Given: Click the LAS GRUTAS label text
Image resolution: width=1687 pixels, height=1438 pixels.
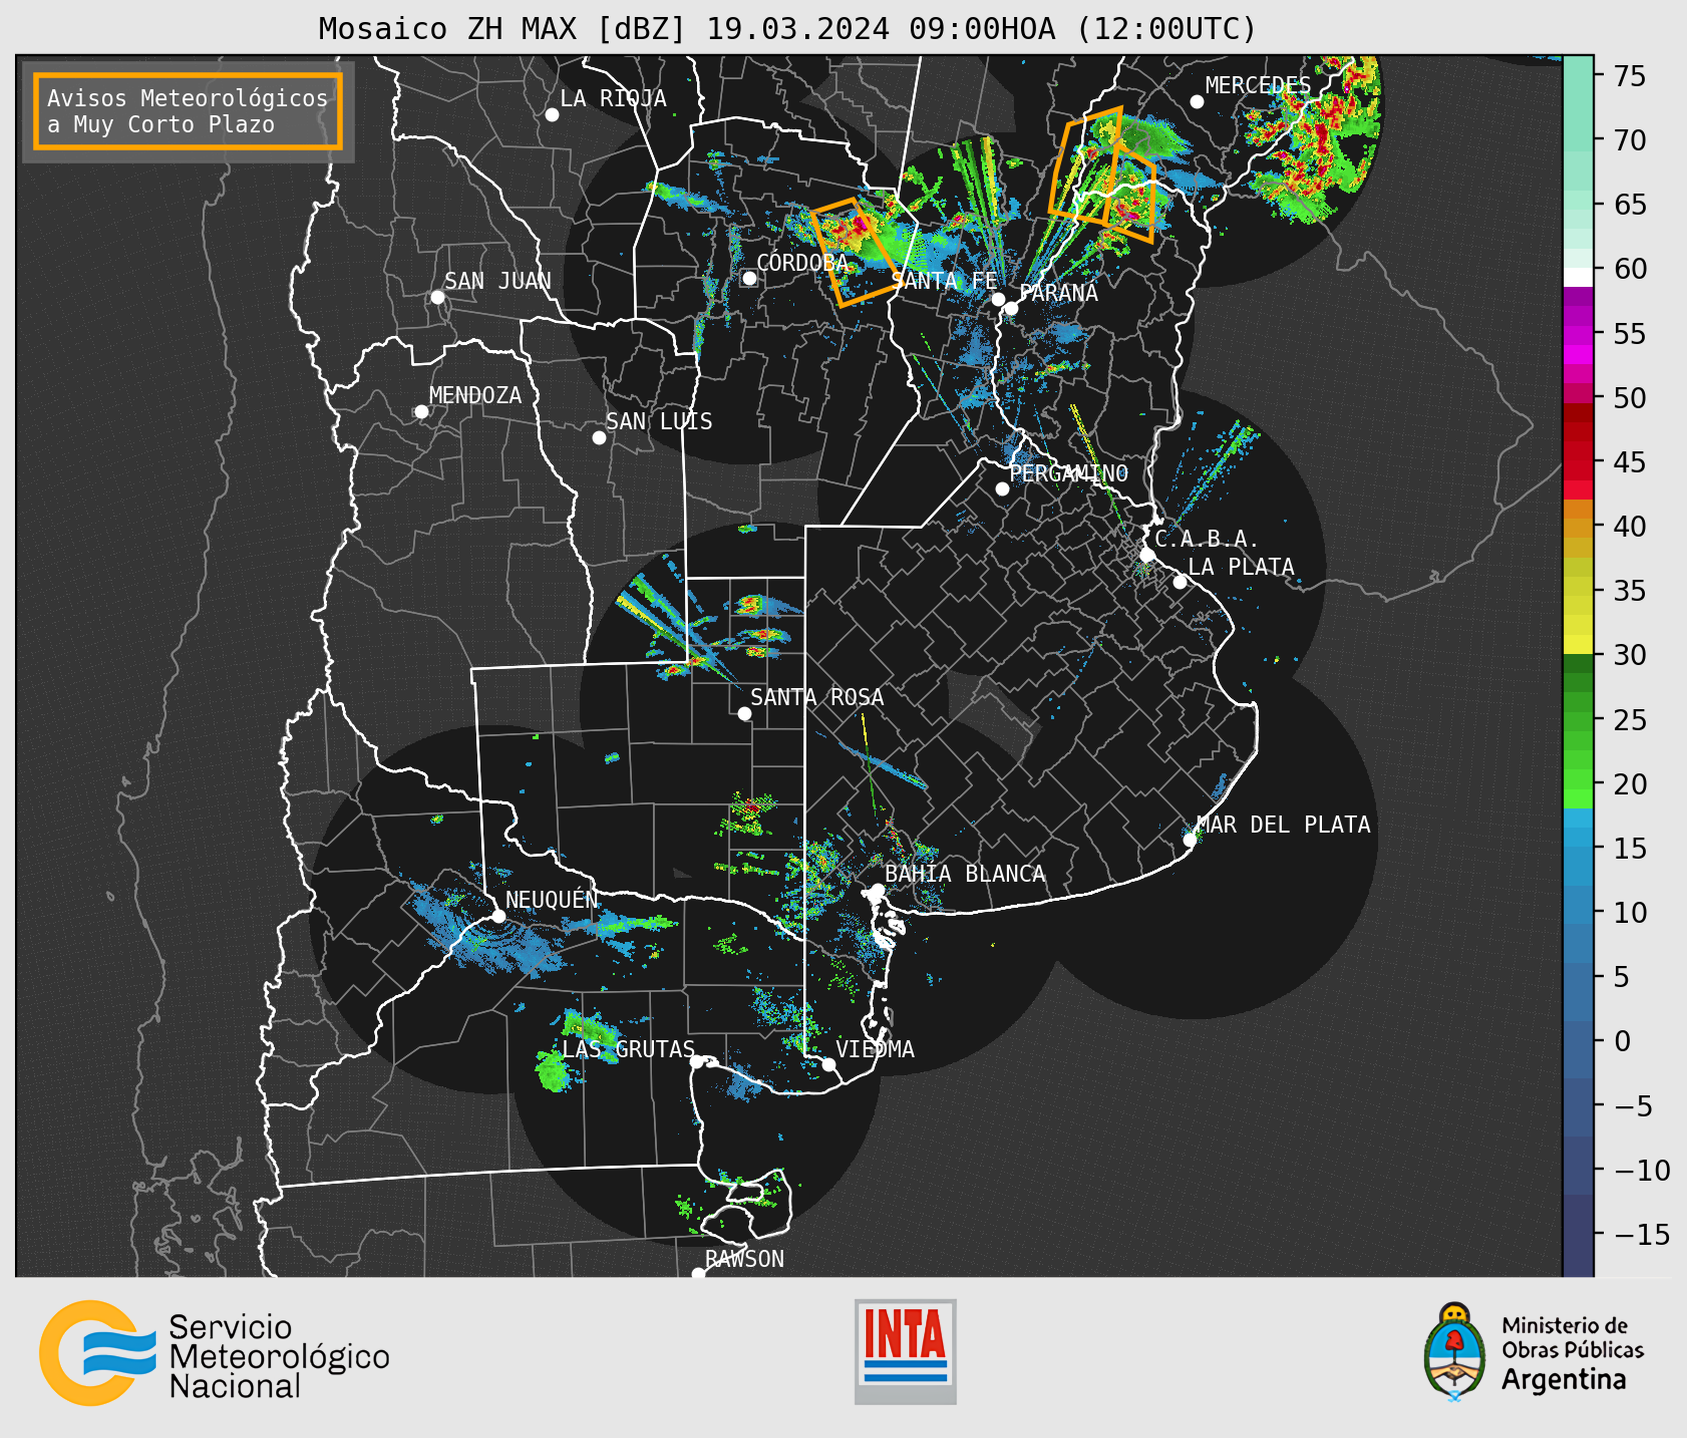Looking at the screenshot, I should tap(628, 1049).
